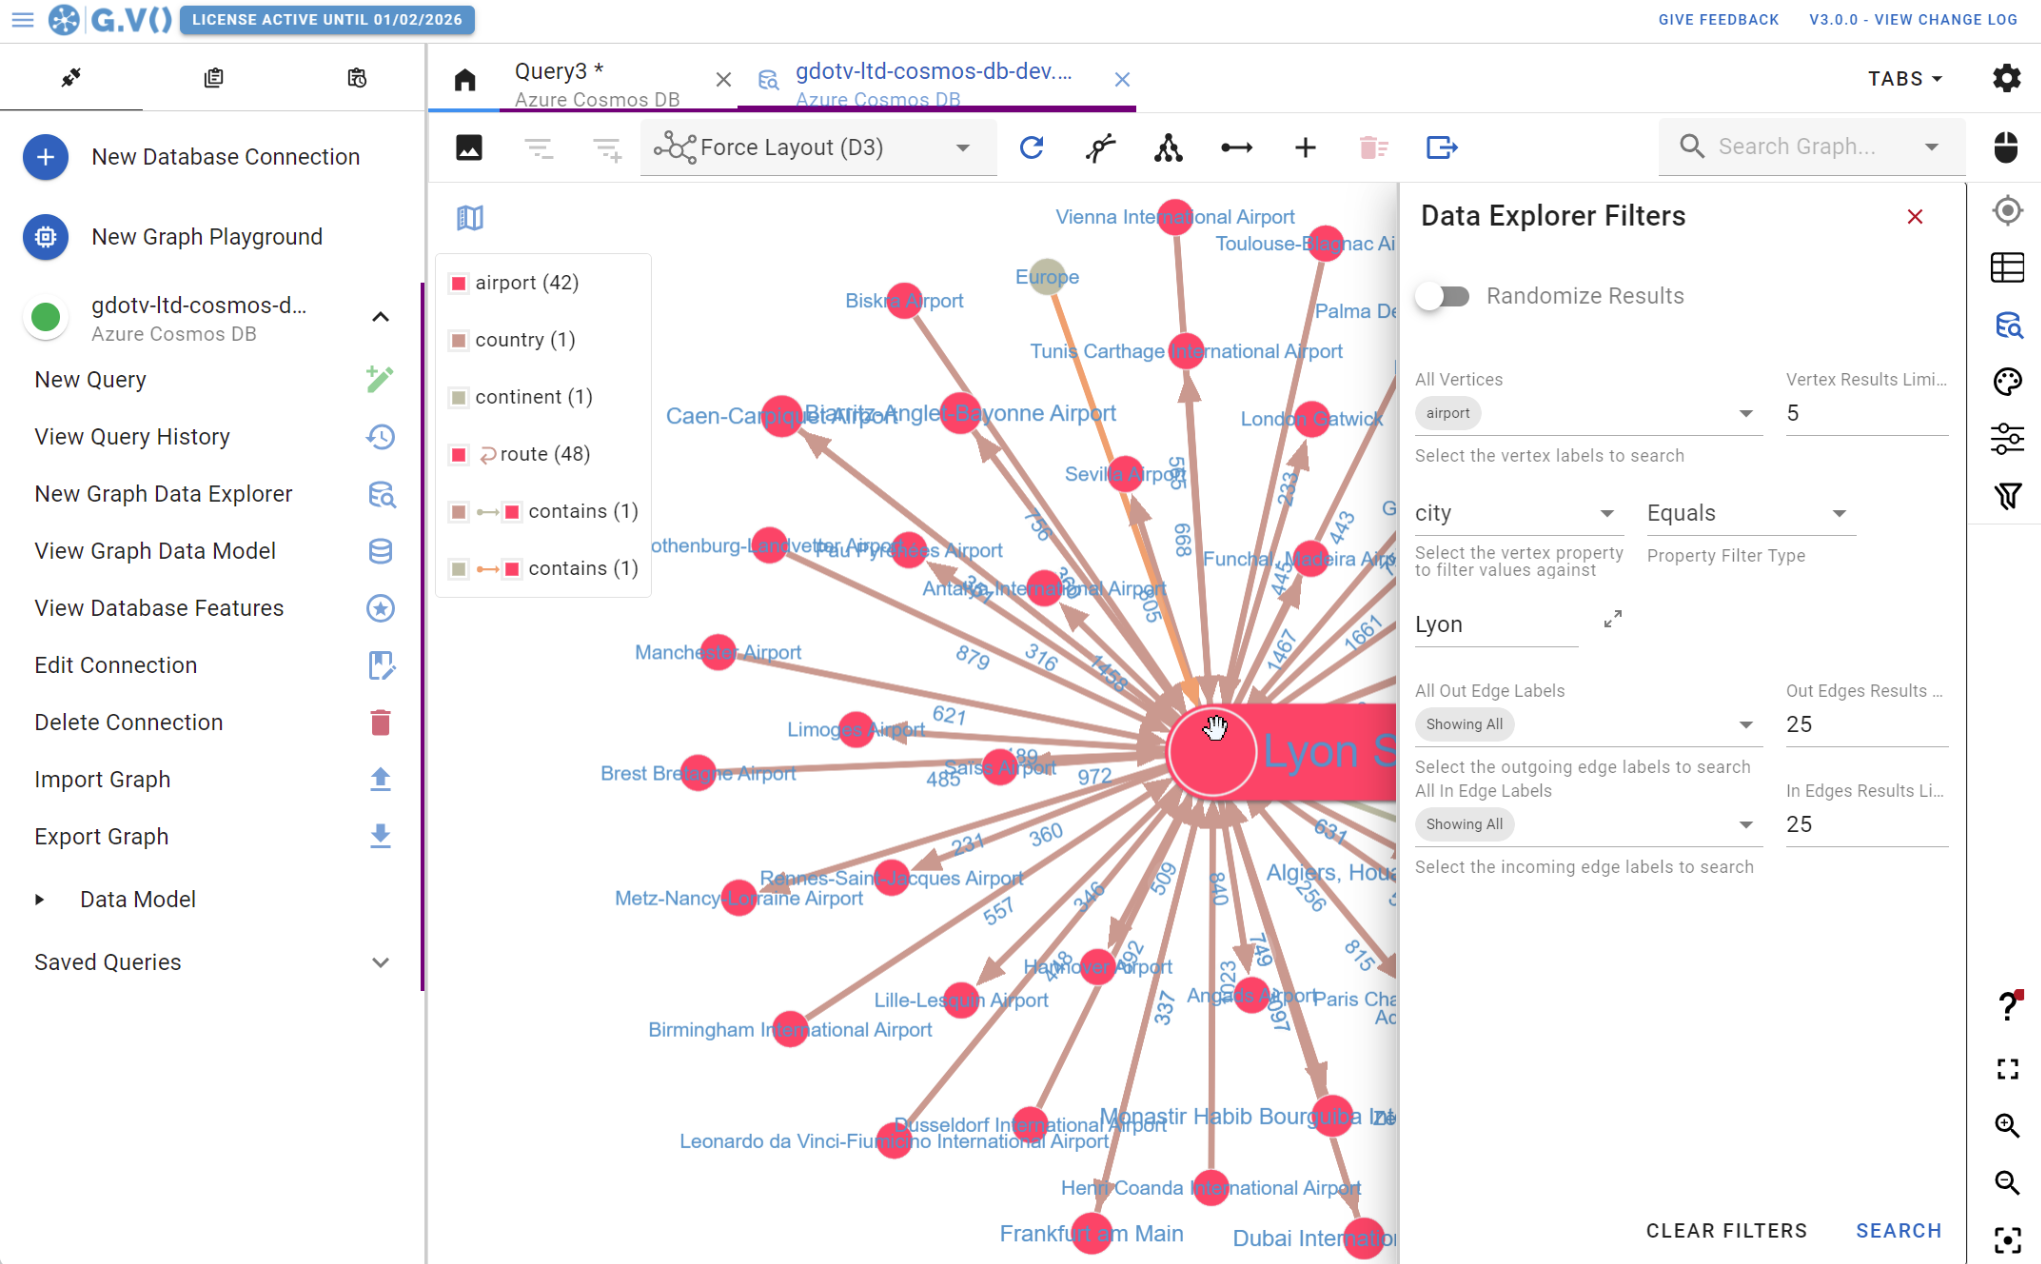The image size is (2041, 1264).
Task: Click the edge direction tool icon
Action: (x=1238, y=146)
